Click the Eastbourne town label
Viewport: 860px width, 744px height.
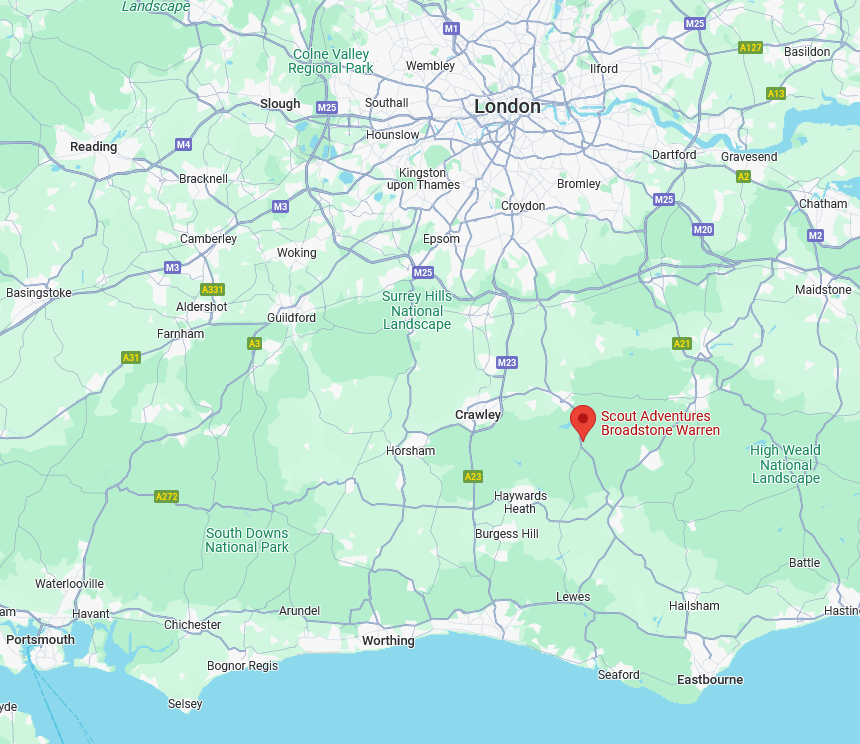[710, 680]
